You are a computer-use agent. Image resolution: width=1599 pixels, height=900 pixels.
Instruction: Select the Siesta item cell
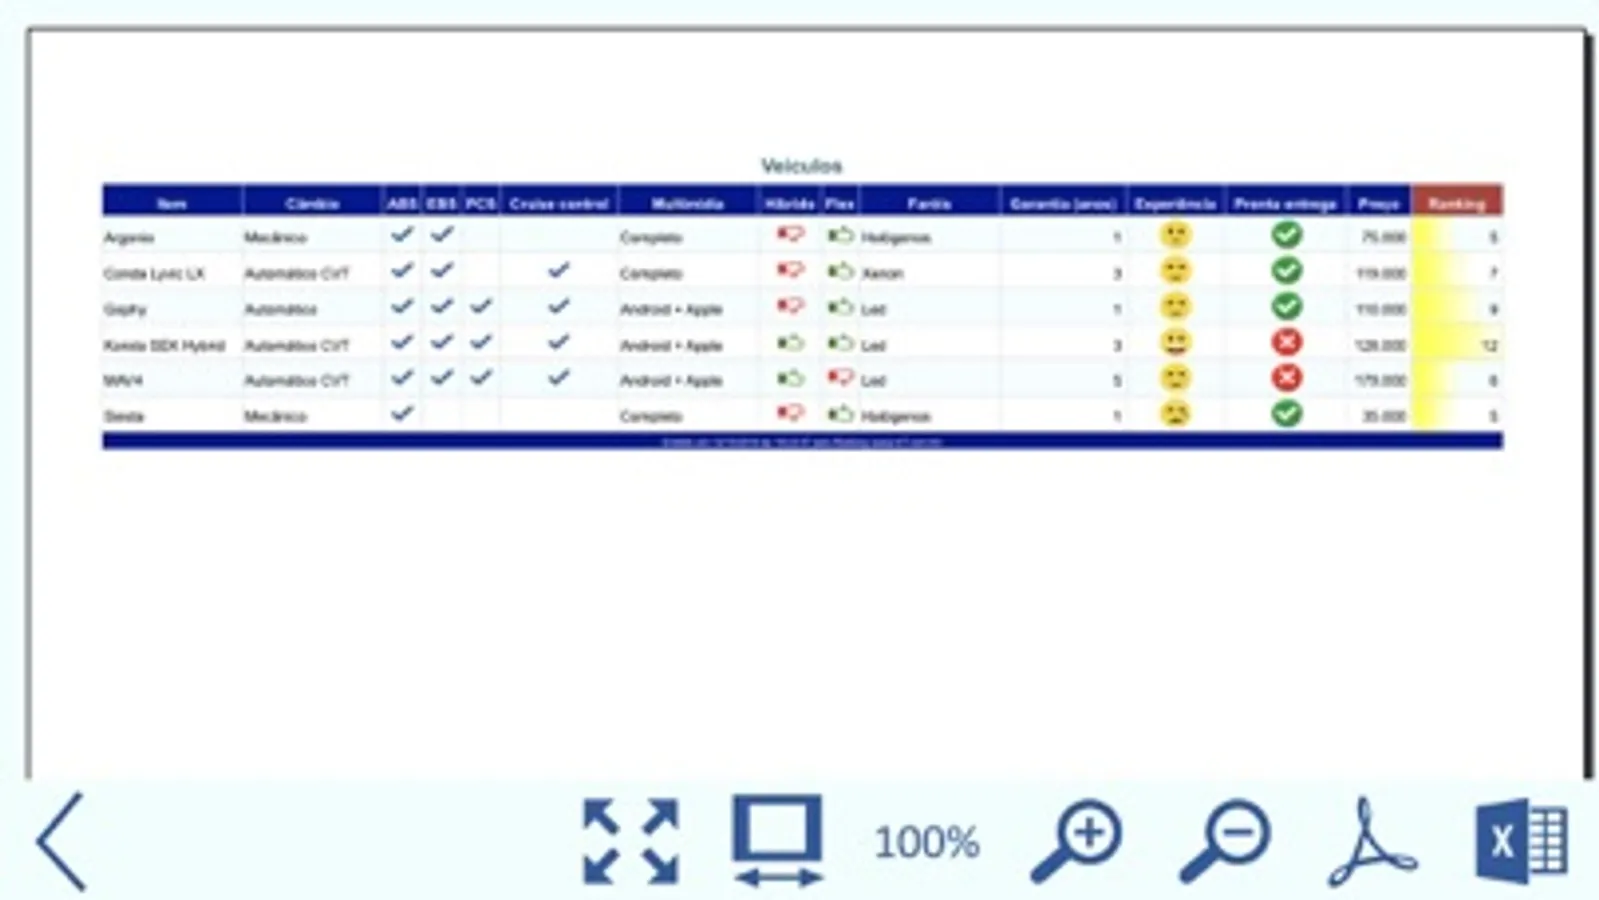click(x=172, y=416)
